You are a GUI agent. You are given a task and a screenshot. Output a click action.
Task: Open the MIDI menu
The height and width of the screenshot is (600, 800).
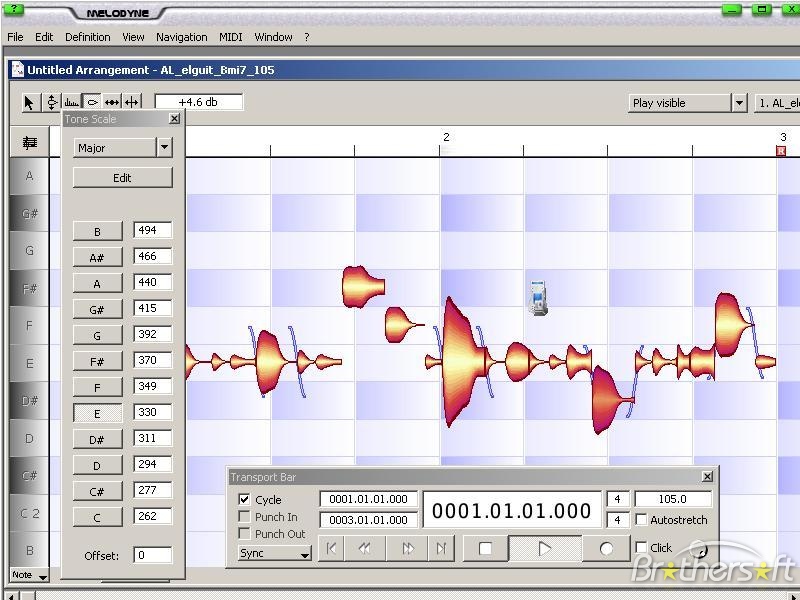point(231,37)
